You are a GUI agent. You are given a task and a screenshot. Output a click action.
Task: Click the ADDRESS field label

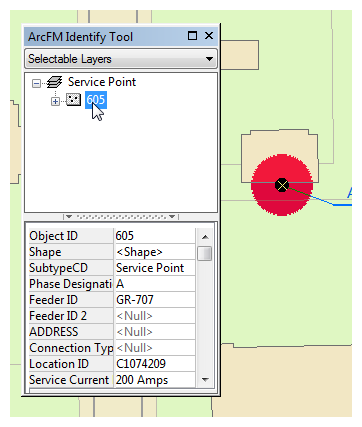(x=71, y=332)
